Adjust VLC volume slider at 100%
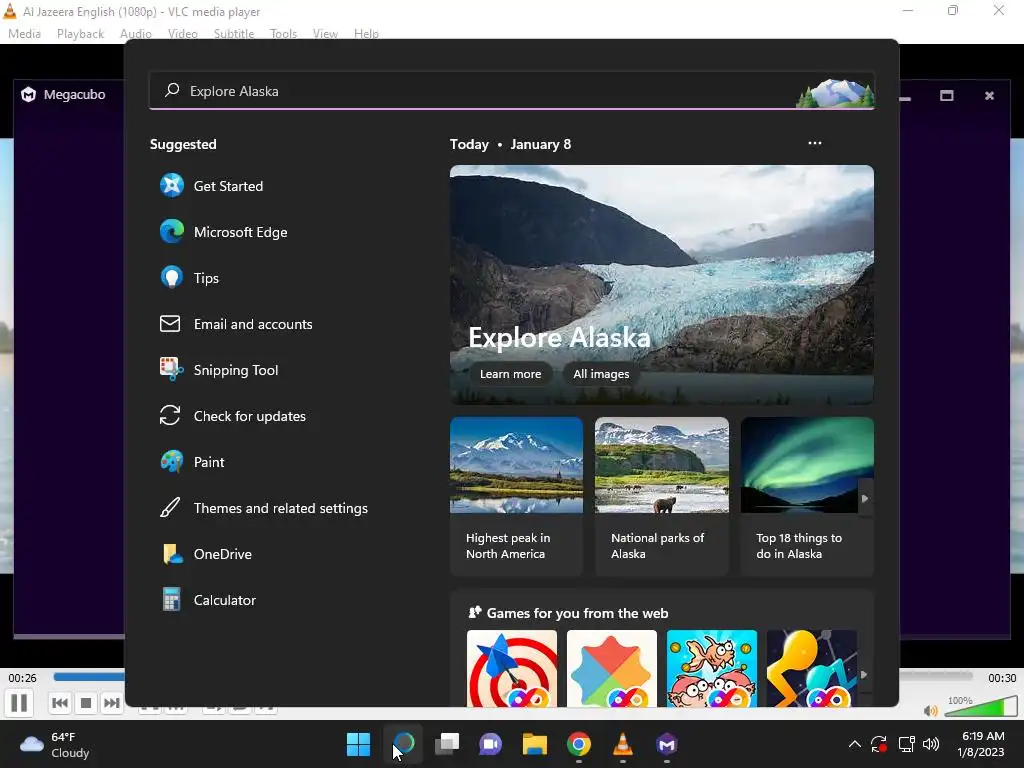 point(982,706)
